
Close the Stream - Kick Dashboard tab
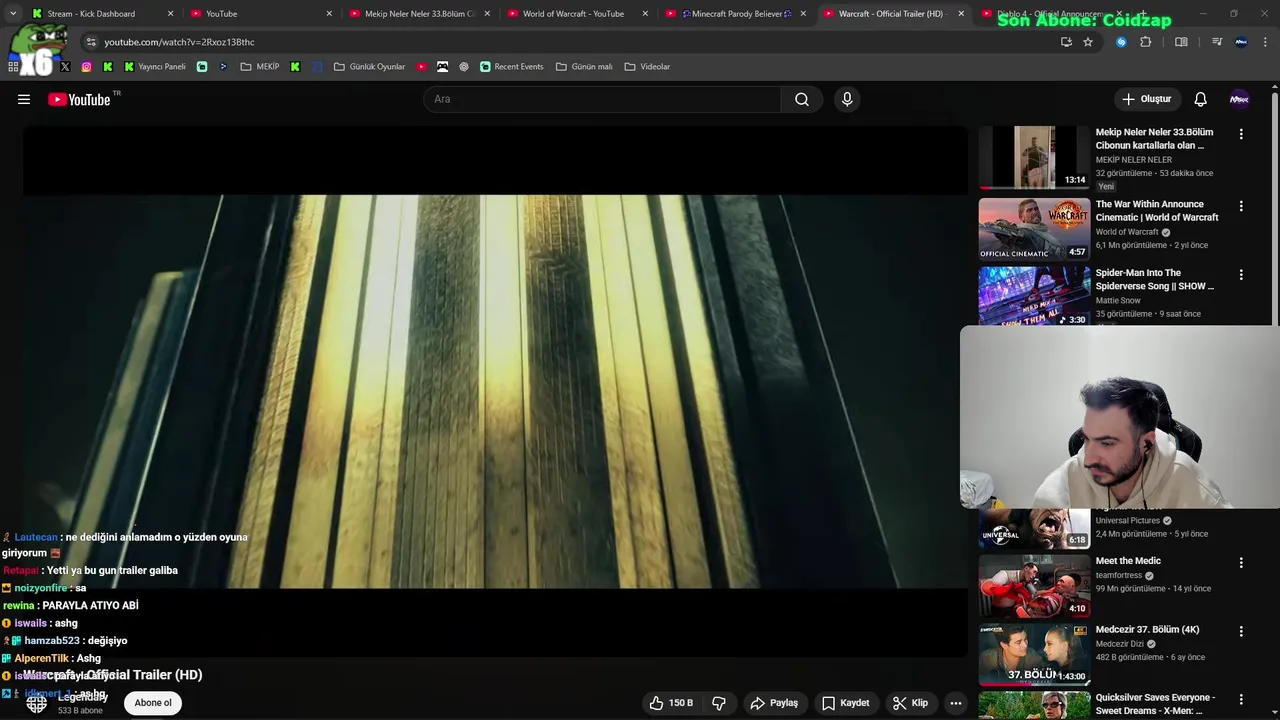click(x=170, y=14)
